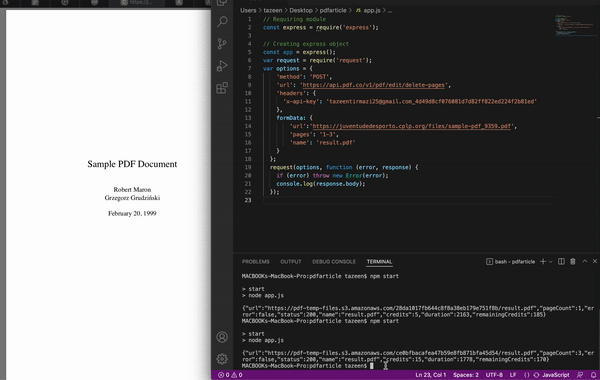Create new terminal with plus icon

pyautogui.click(x=543, y=261)
